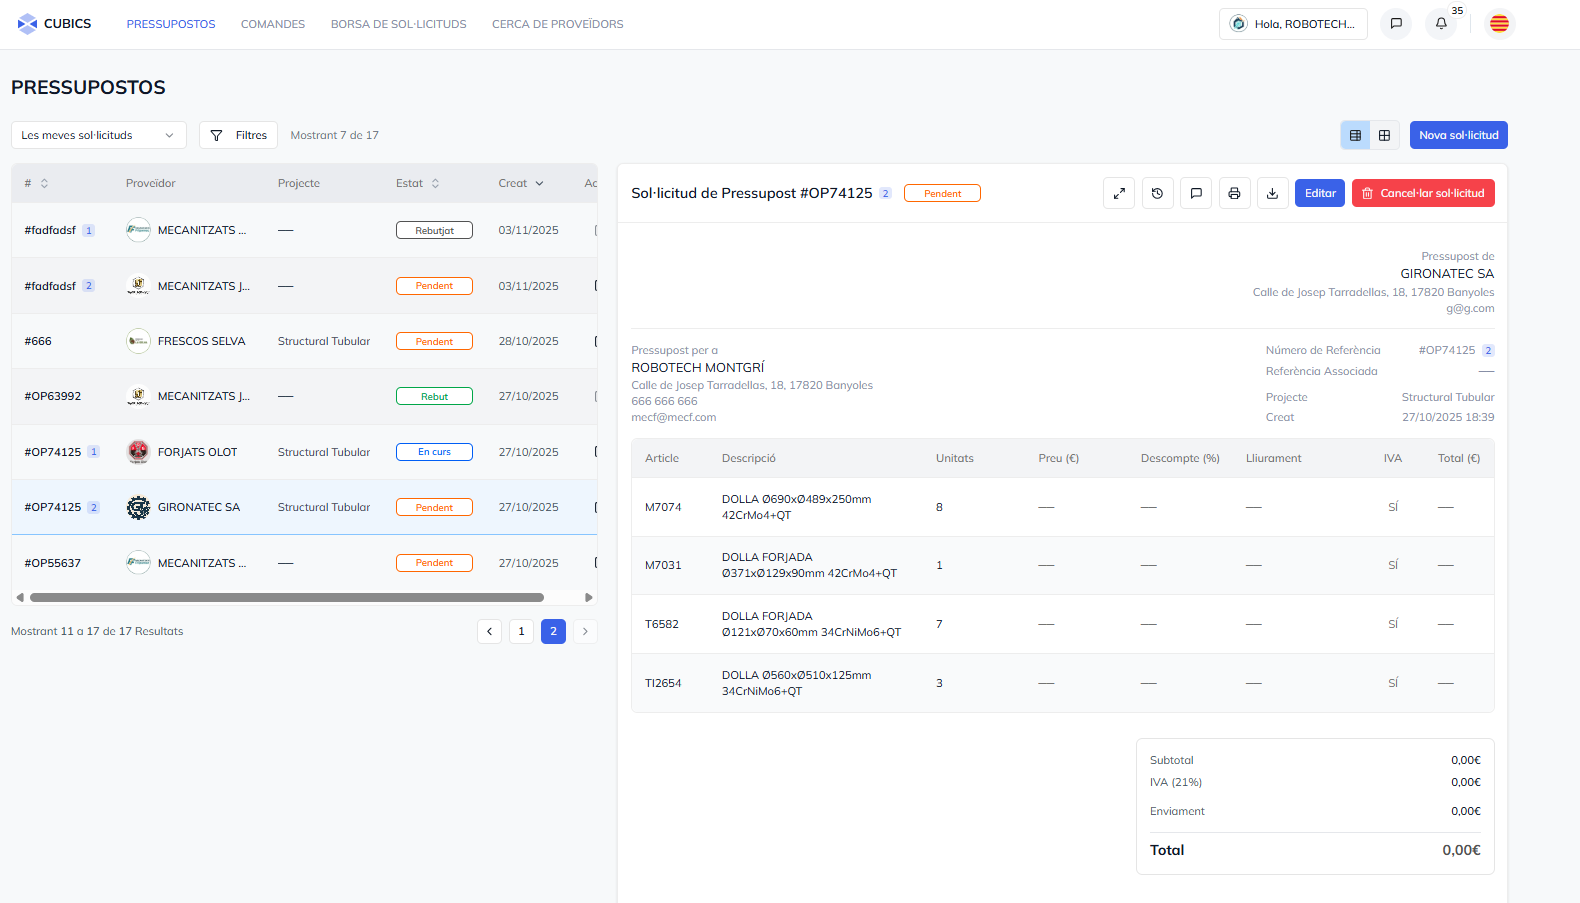Open the notifications bell
1580x903 pixels.
click(1441, 24)
